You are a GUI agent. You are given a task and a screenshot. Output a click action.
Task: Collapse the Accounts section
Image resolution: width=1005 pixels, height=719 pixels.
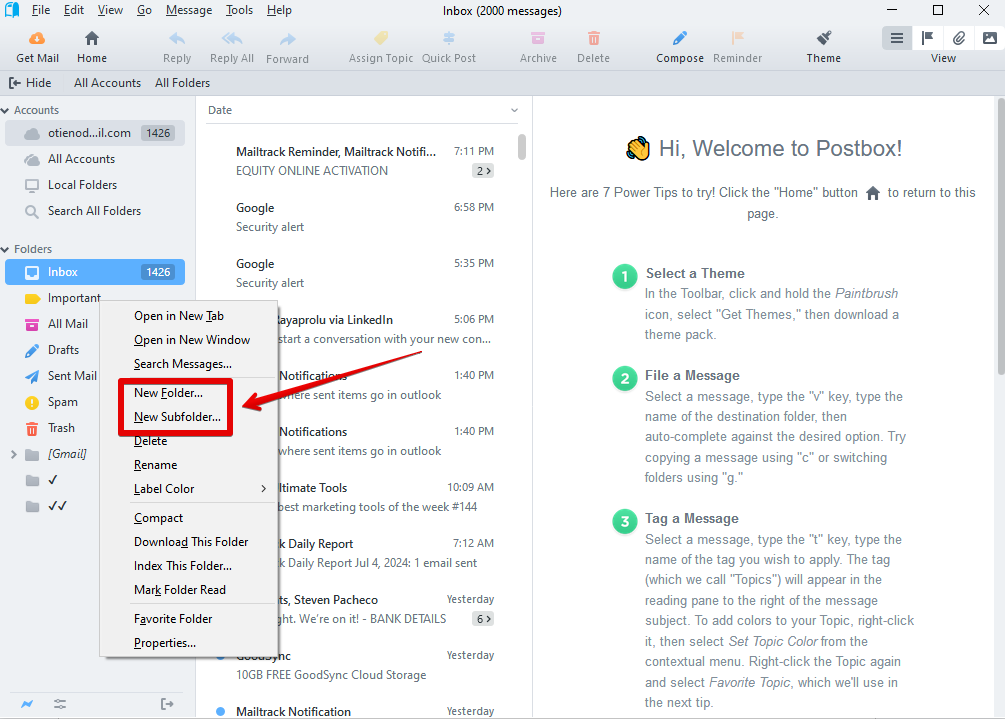5,110
